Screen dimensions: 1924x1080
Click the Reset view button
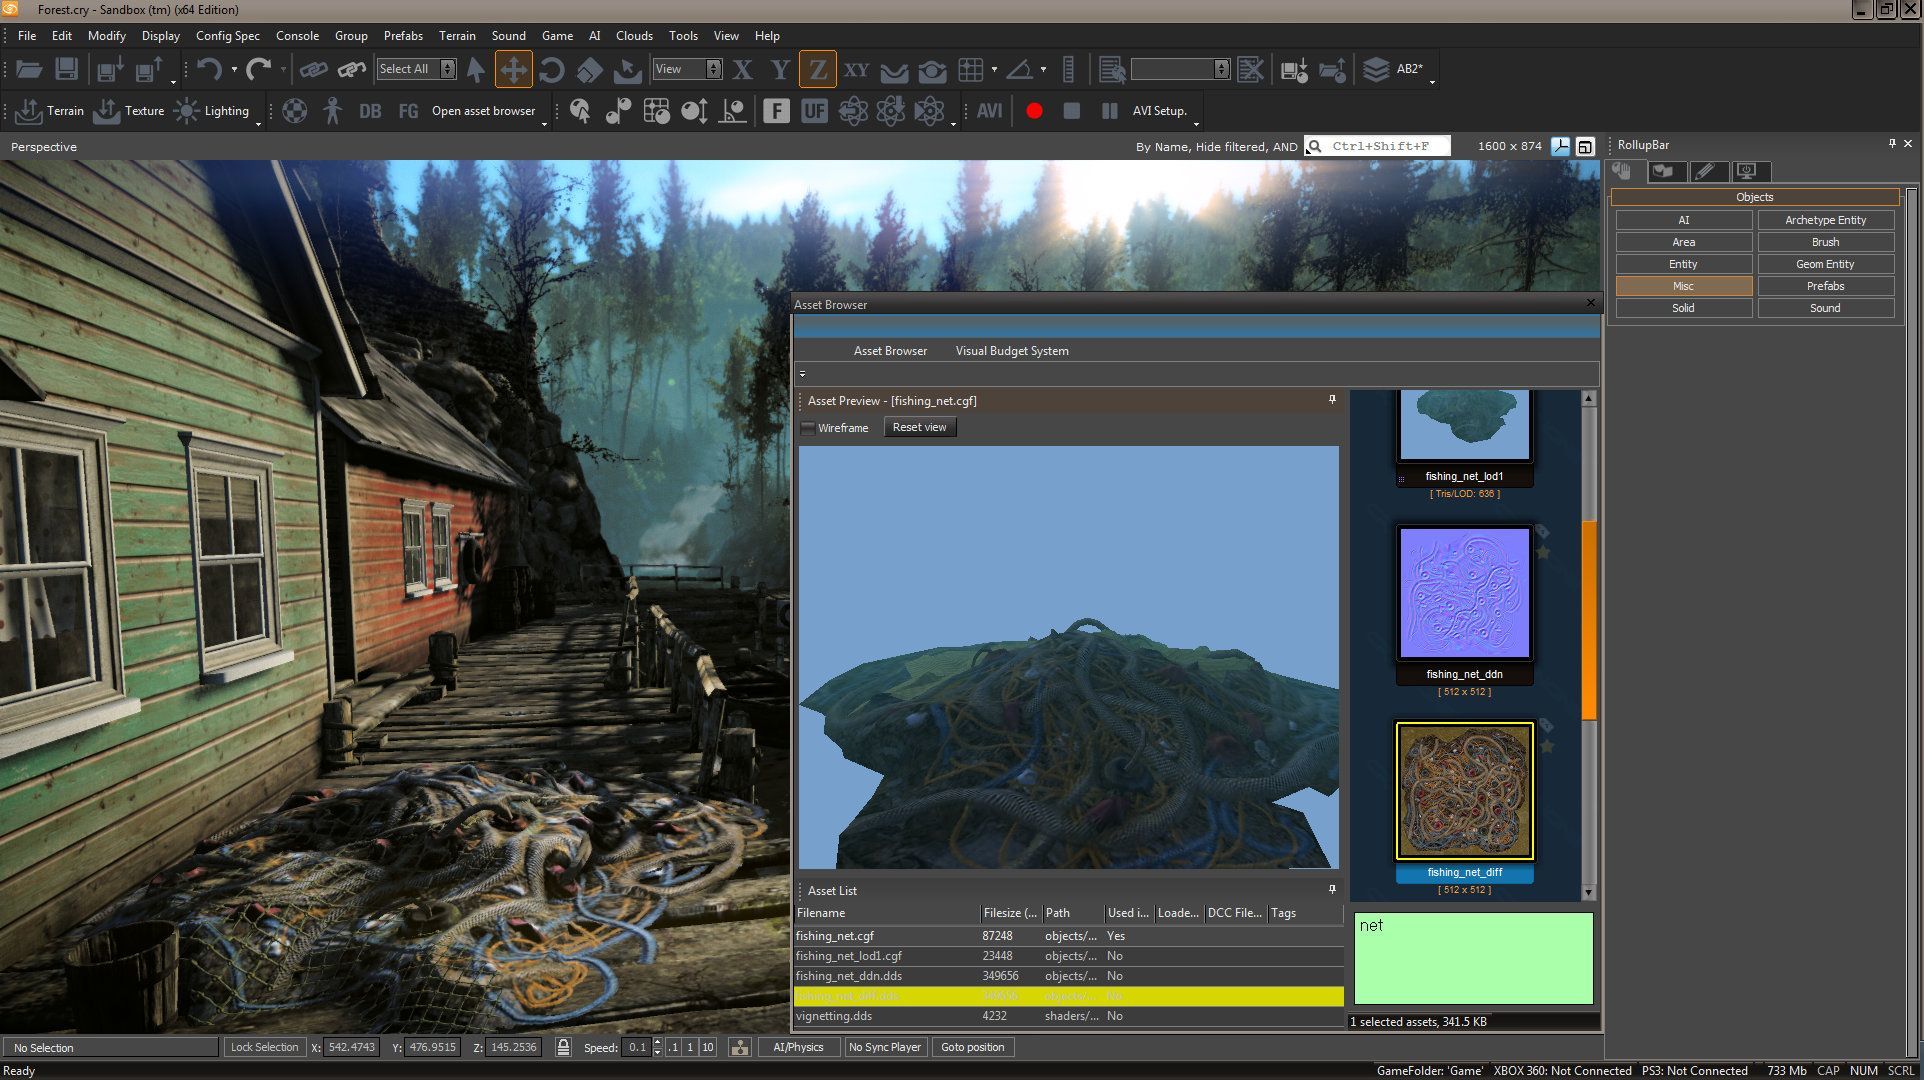pyautogui.click(x=917, y=426)
